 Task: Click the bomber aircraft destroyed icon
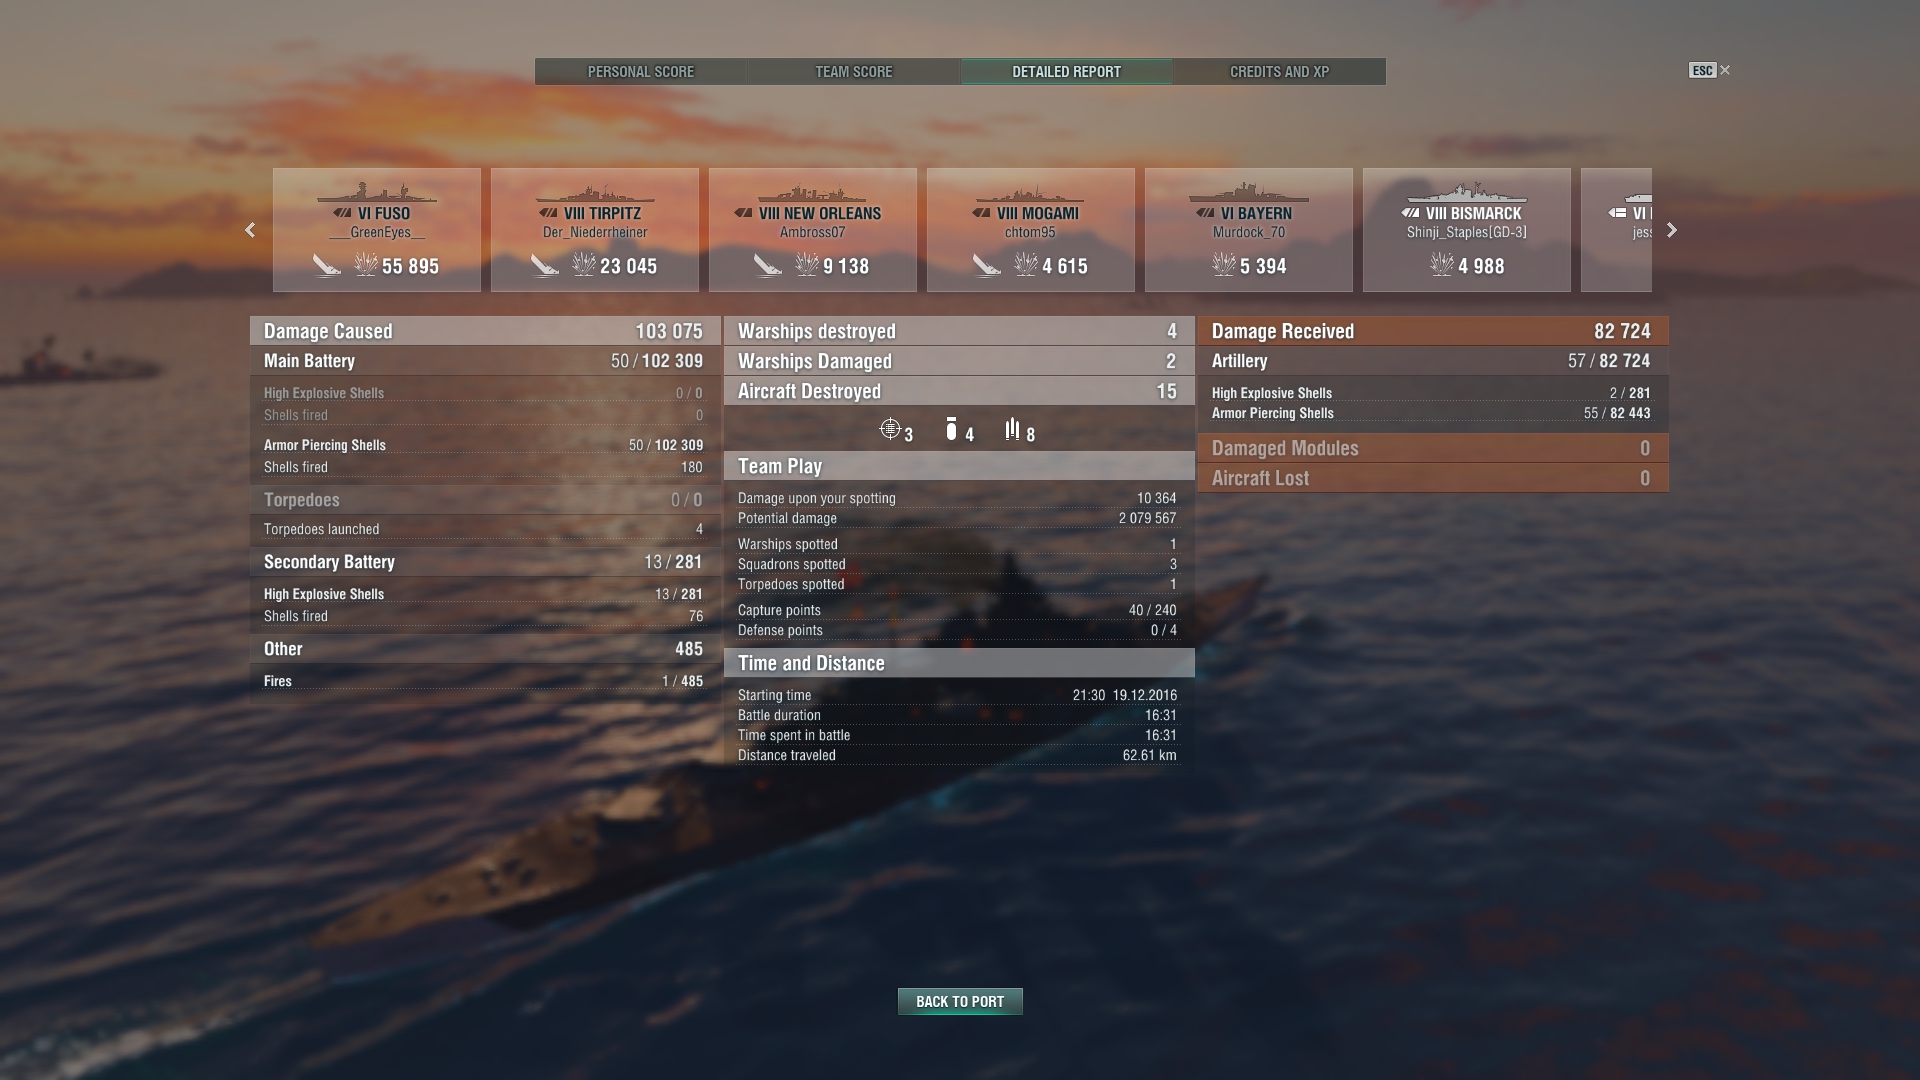point(951,429)
